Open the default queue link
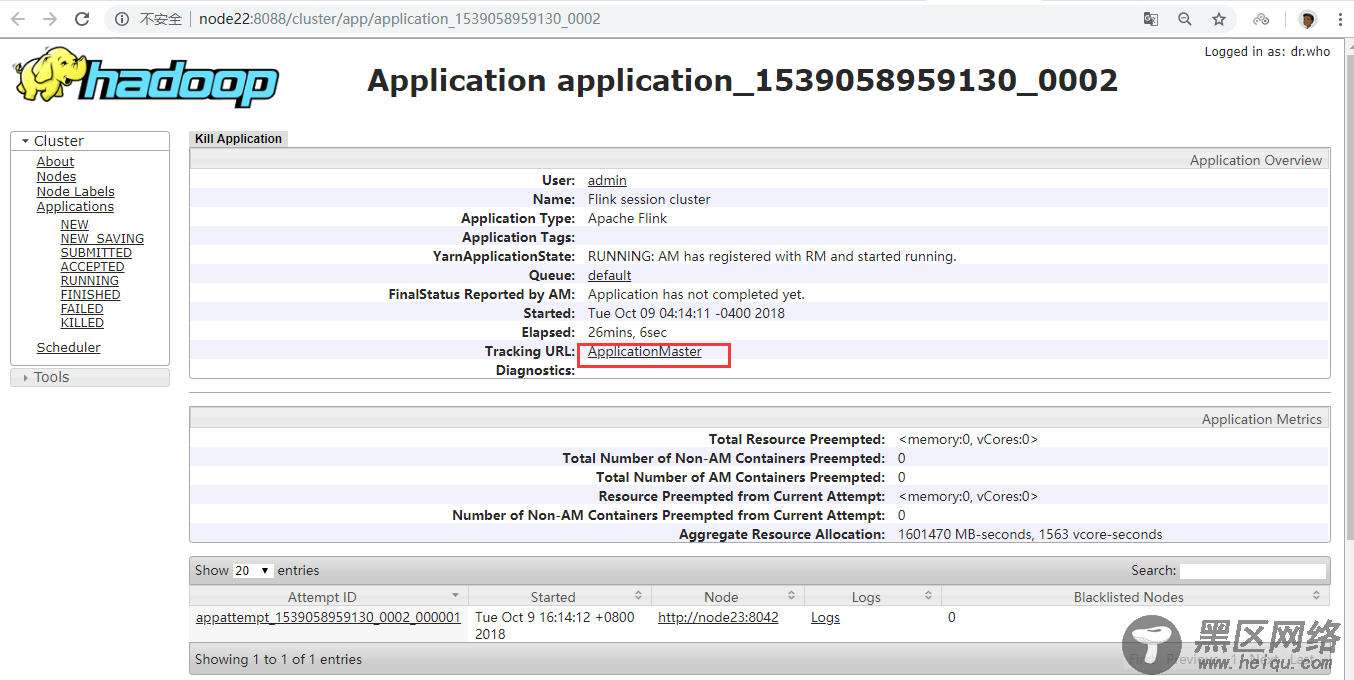 610,276
